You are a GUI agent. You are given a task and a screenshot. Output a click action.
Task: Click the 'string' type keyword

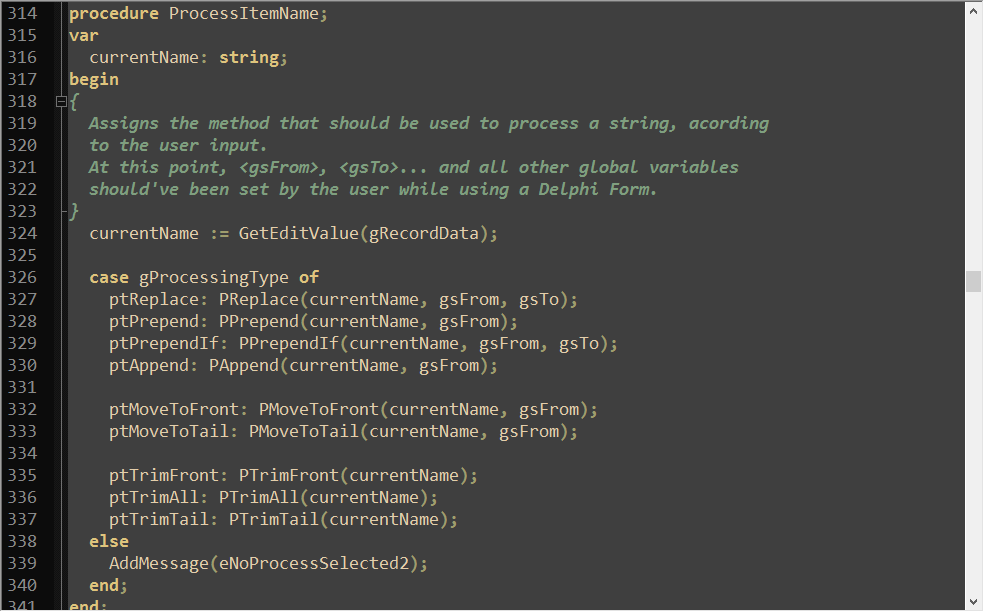[x=249, y=57]
